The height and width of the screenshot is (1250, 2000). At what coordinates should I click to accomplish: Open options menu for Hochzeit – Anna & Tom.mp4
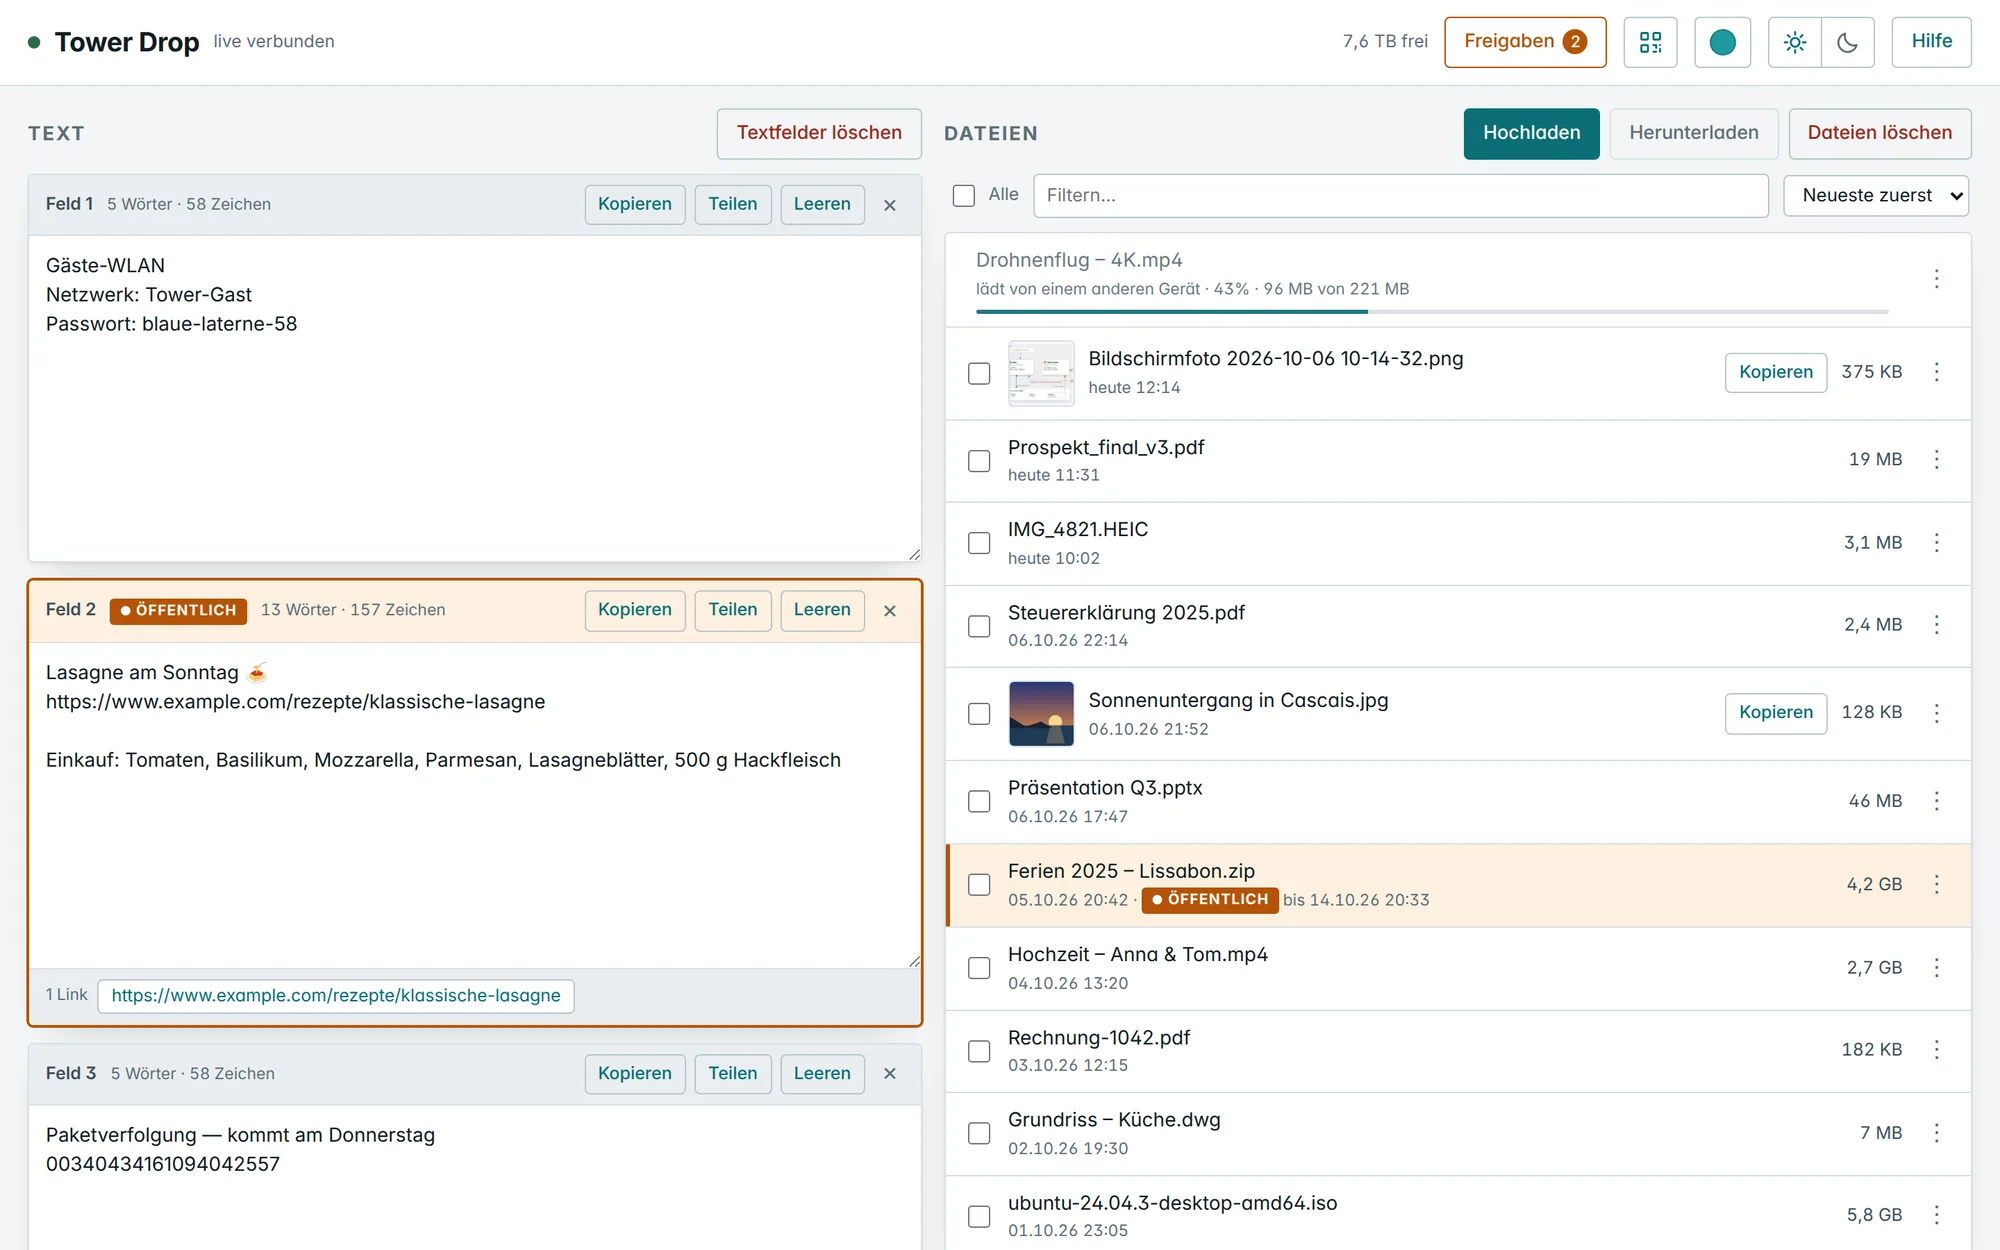[1937, 967]
